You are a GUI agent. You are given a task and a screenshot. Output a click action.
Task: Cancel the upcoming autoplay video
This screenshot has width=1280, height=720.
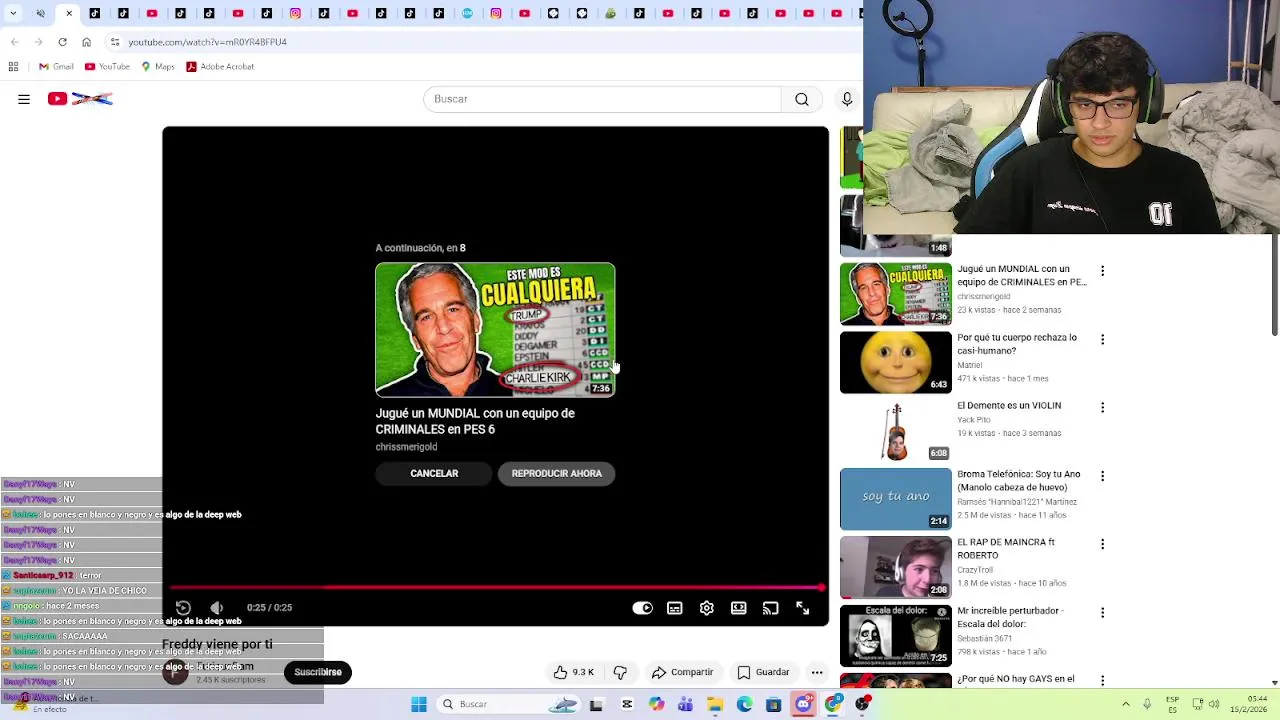click(434, 474)
